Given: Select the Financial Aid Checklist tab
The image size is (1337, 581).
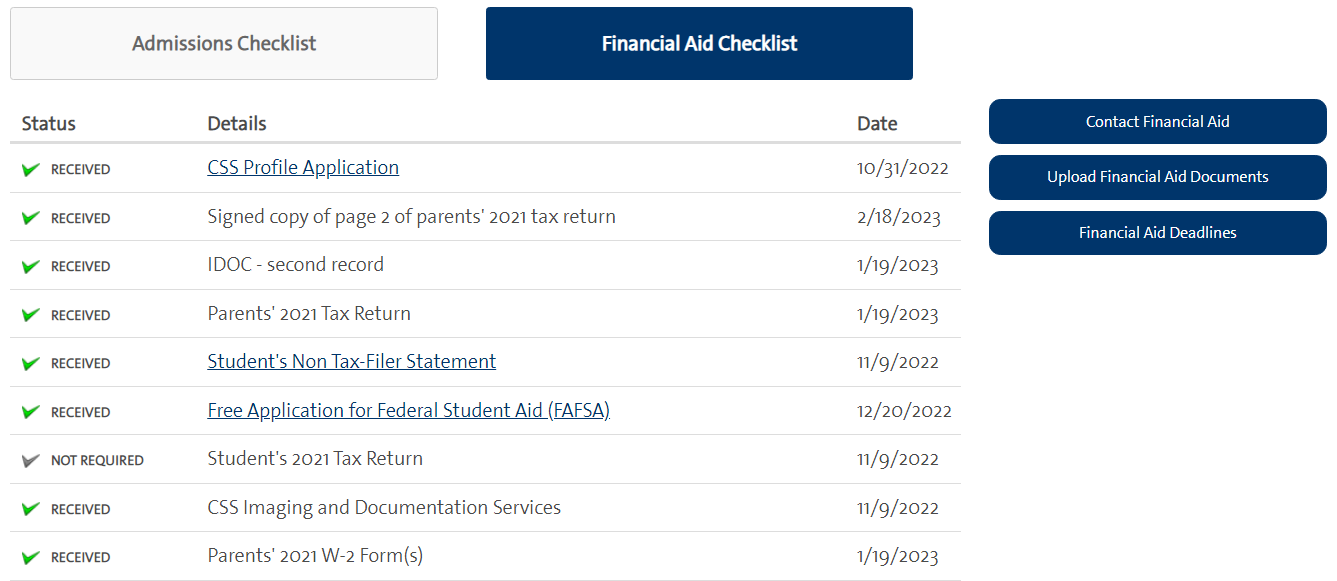Looking at the screenshot, I should click(699, 44).
